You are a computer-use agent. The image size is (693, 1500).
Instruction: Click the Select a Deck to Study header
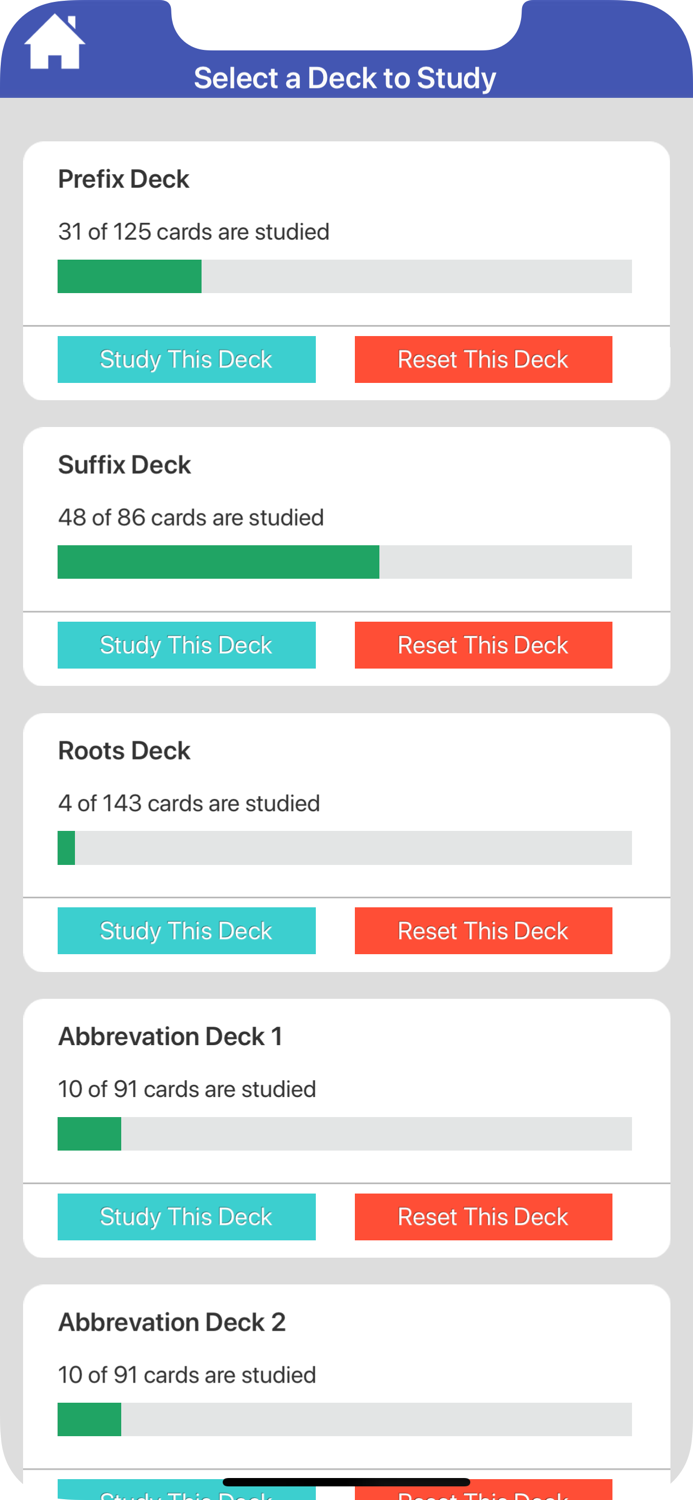click(x=344, y=77)
